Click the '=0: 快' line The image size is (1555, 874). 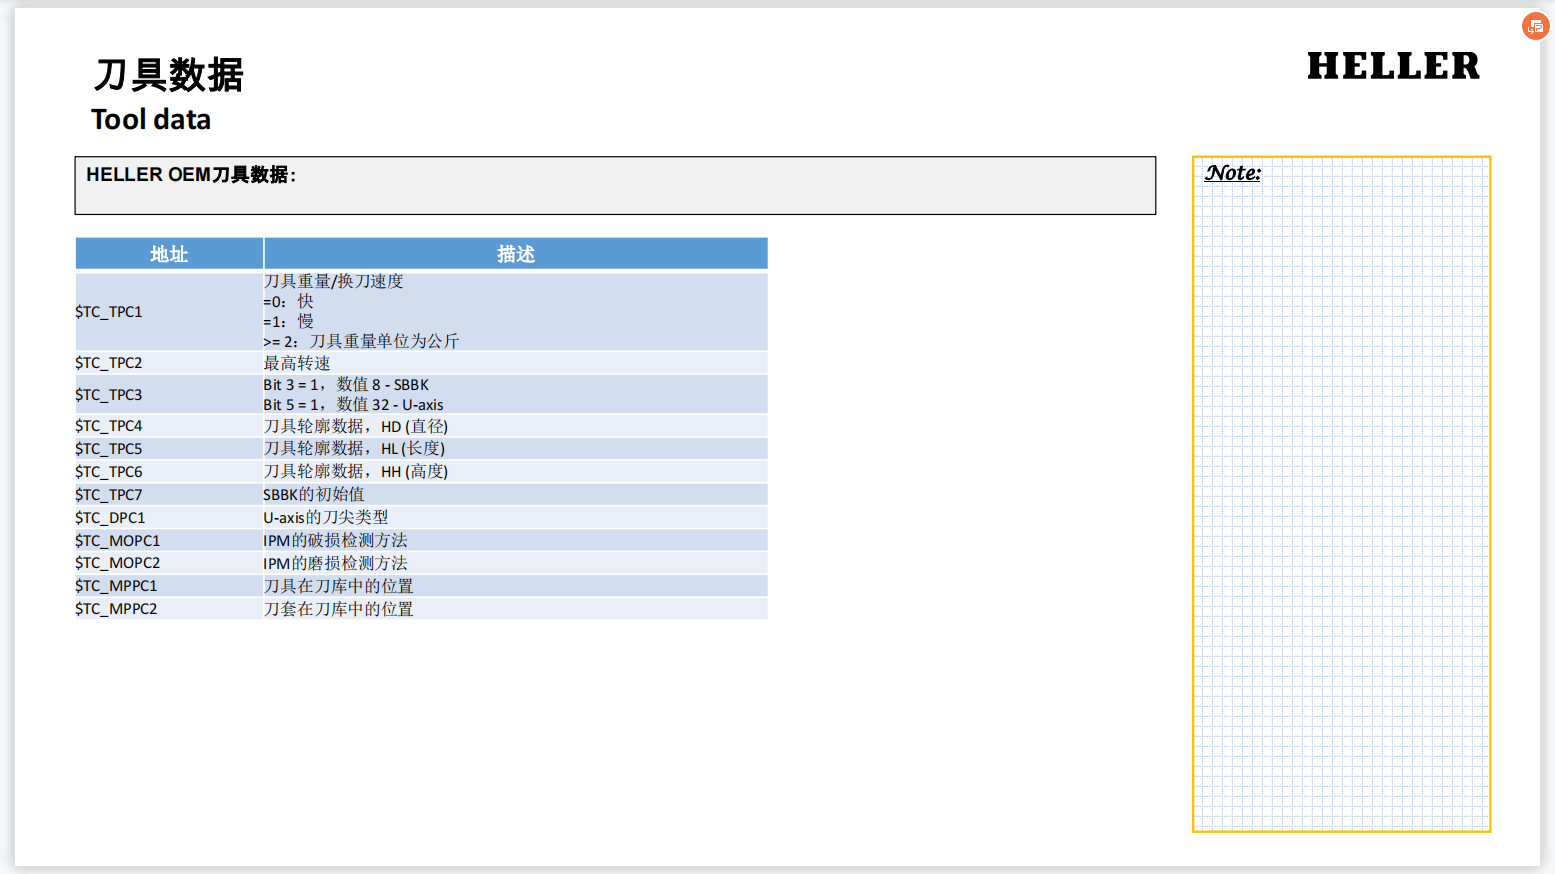pyautogui.click(x=289, y=302)
